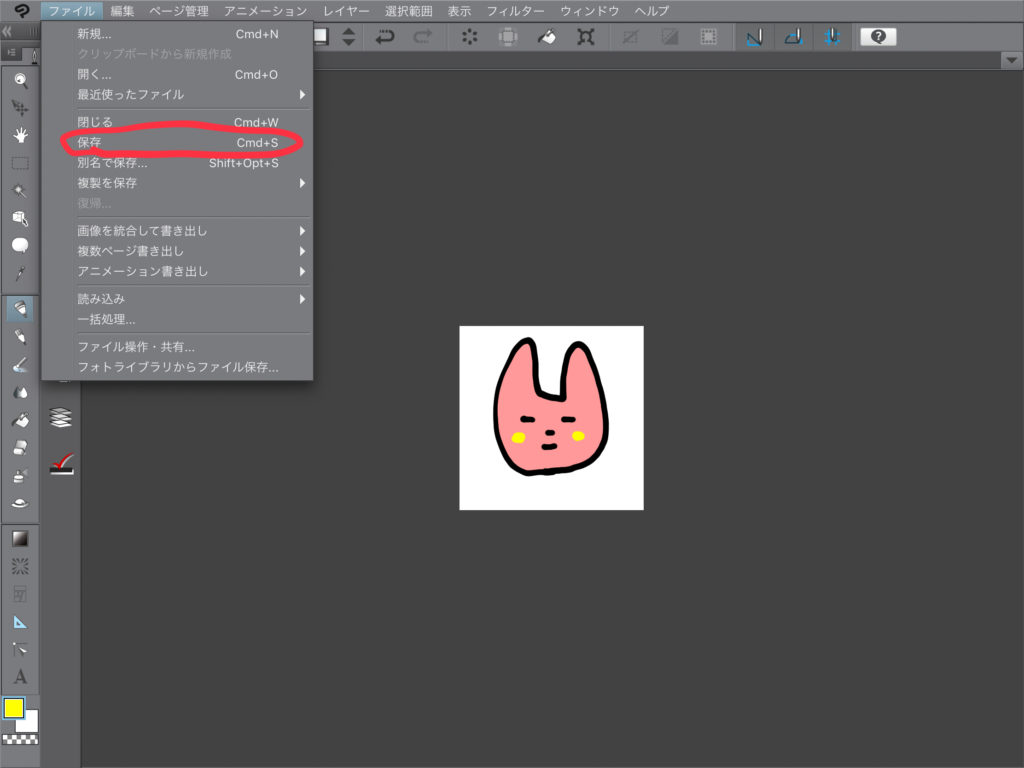Viewport: 1024px width, 768px height.
Task: Select the Eyedropper tool
Action: 20,273
